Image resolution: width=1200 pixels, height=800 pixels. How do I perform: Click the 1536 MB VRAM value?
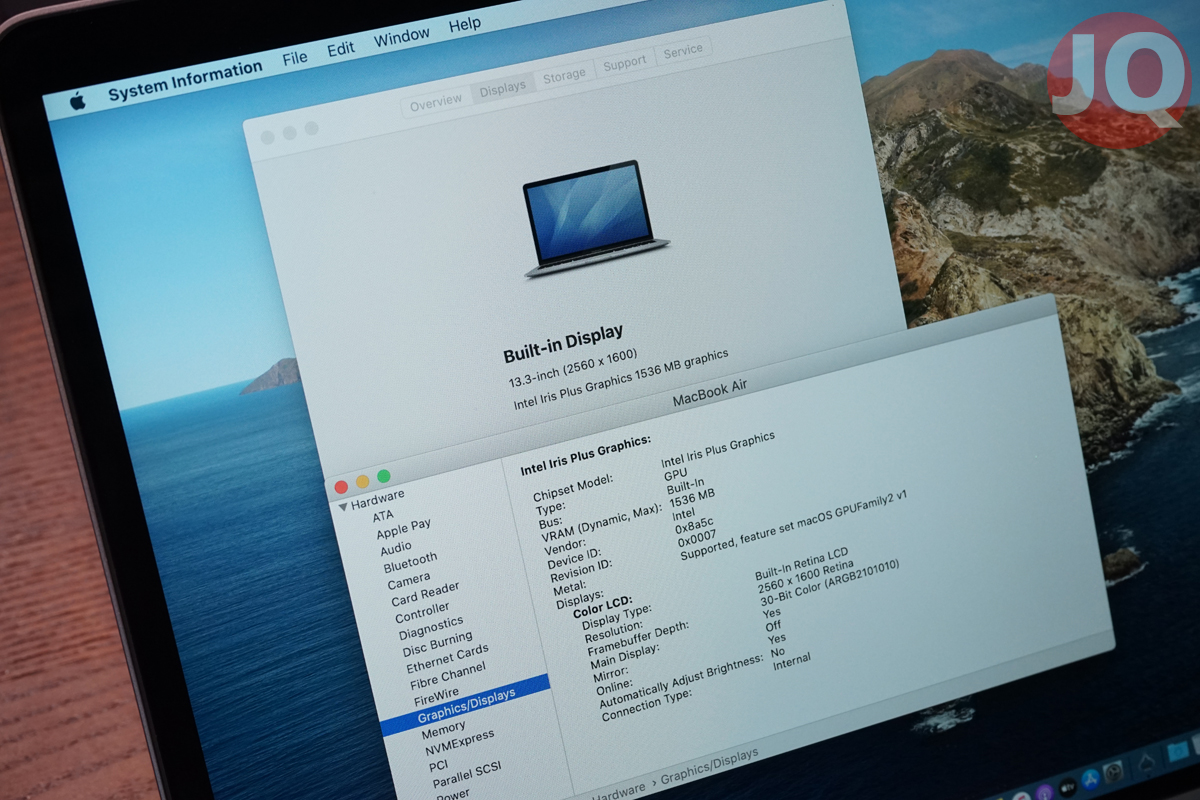pos(692,499)
